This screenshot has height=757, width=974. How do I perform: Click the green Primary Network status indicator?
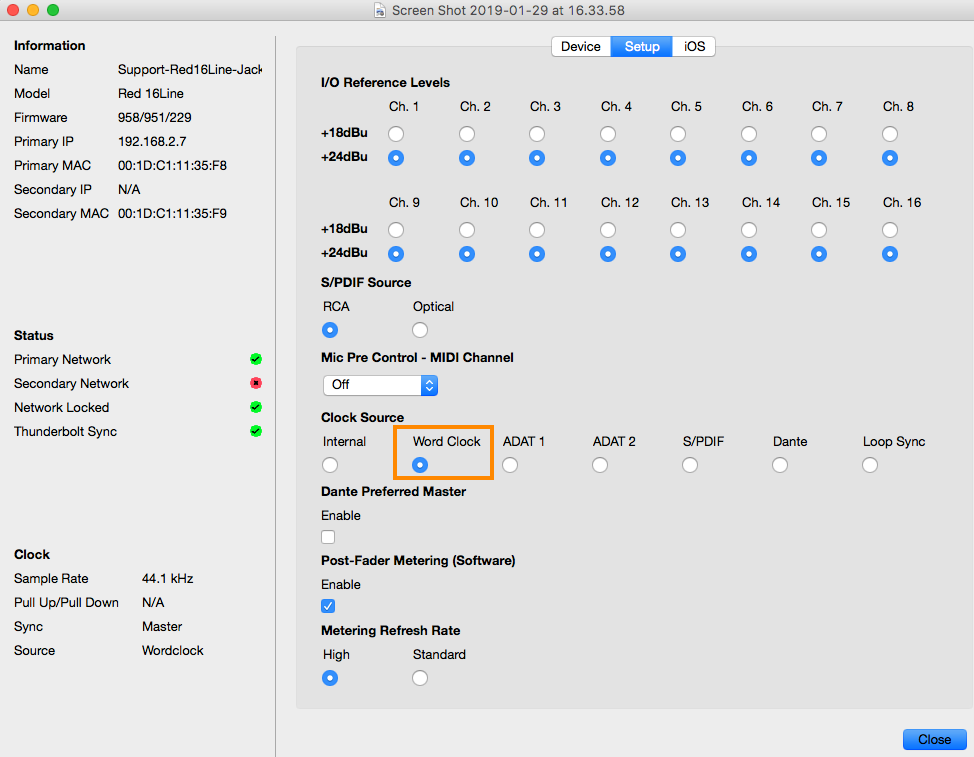pyautogui.click(x=256, y=359)
